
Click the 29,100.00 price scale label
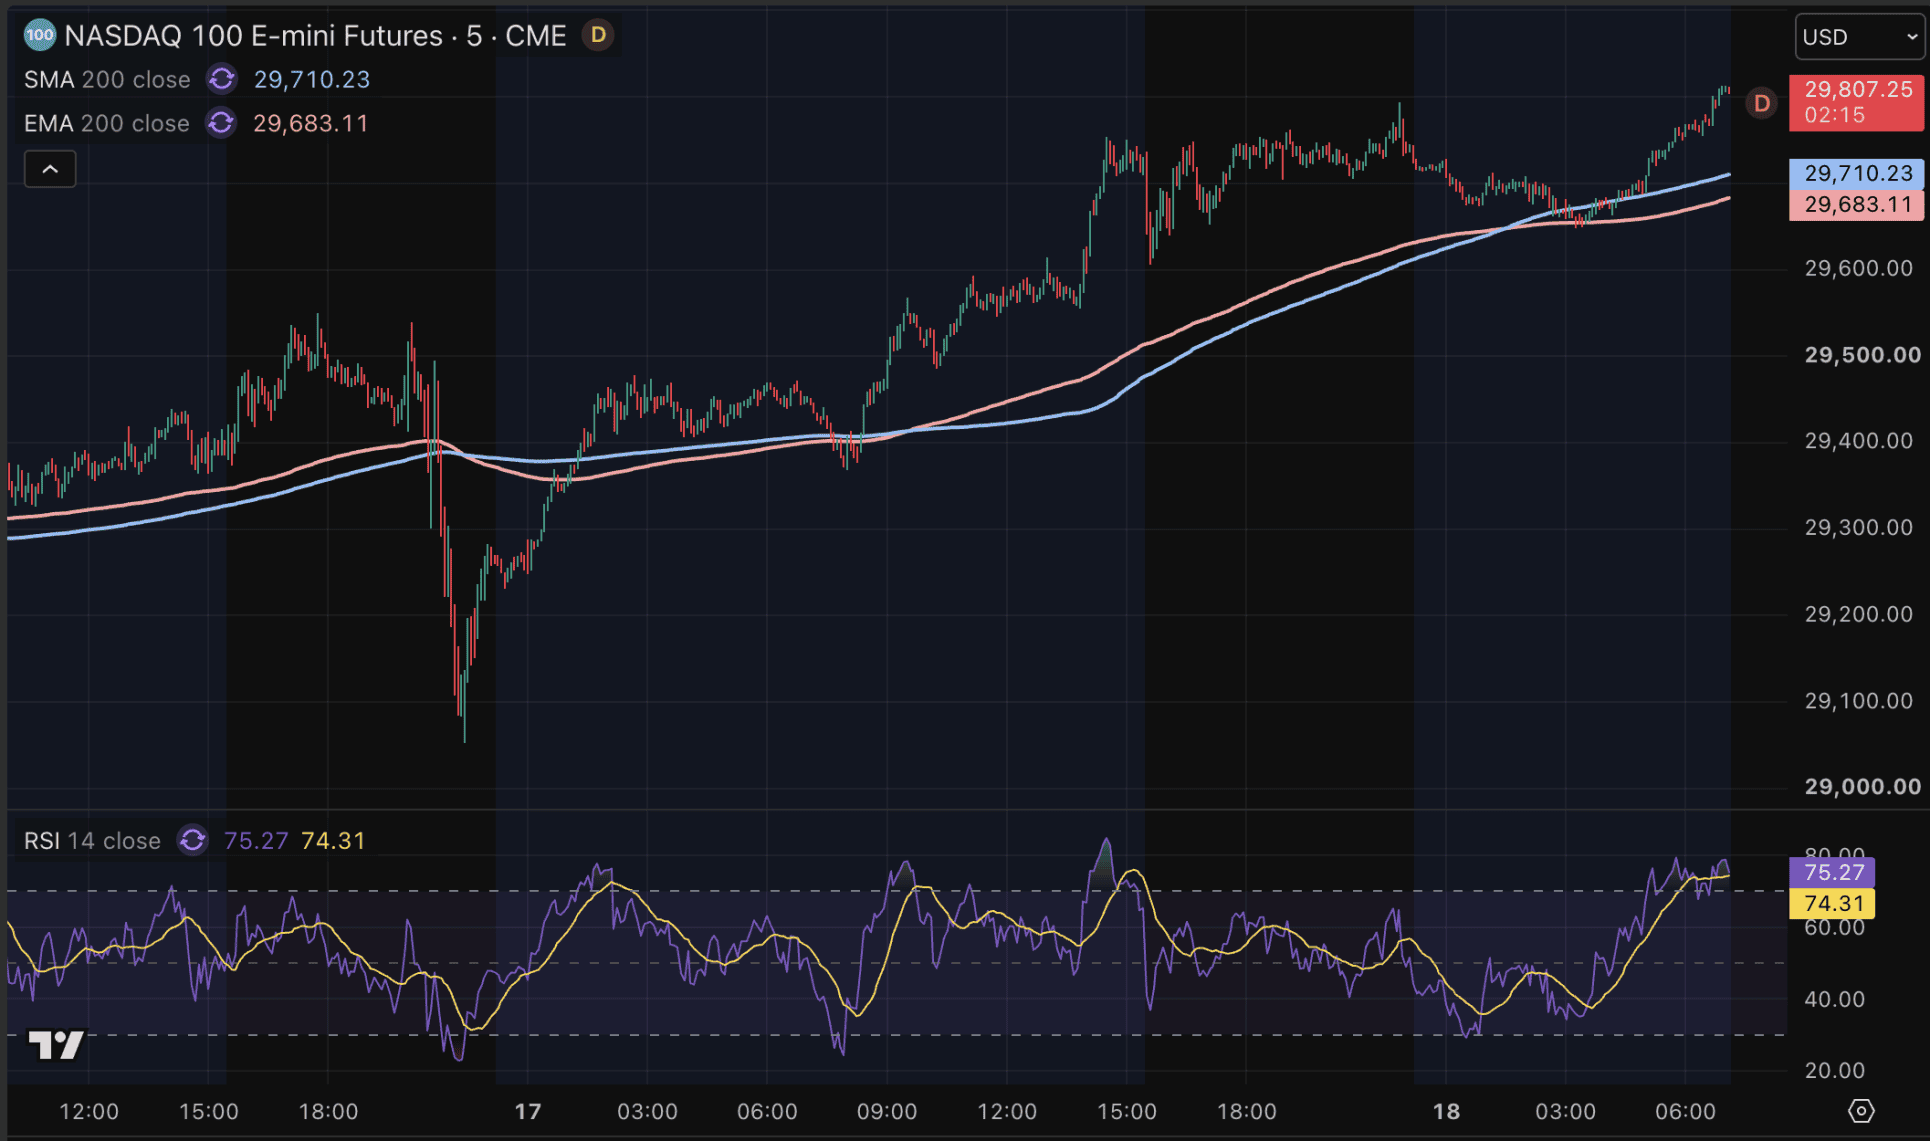pyautogui.click(x=1858, y=701)
